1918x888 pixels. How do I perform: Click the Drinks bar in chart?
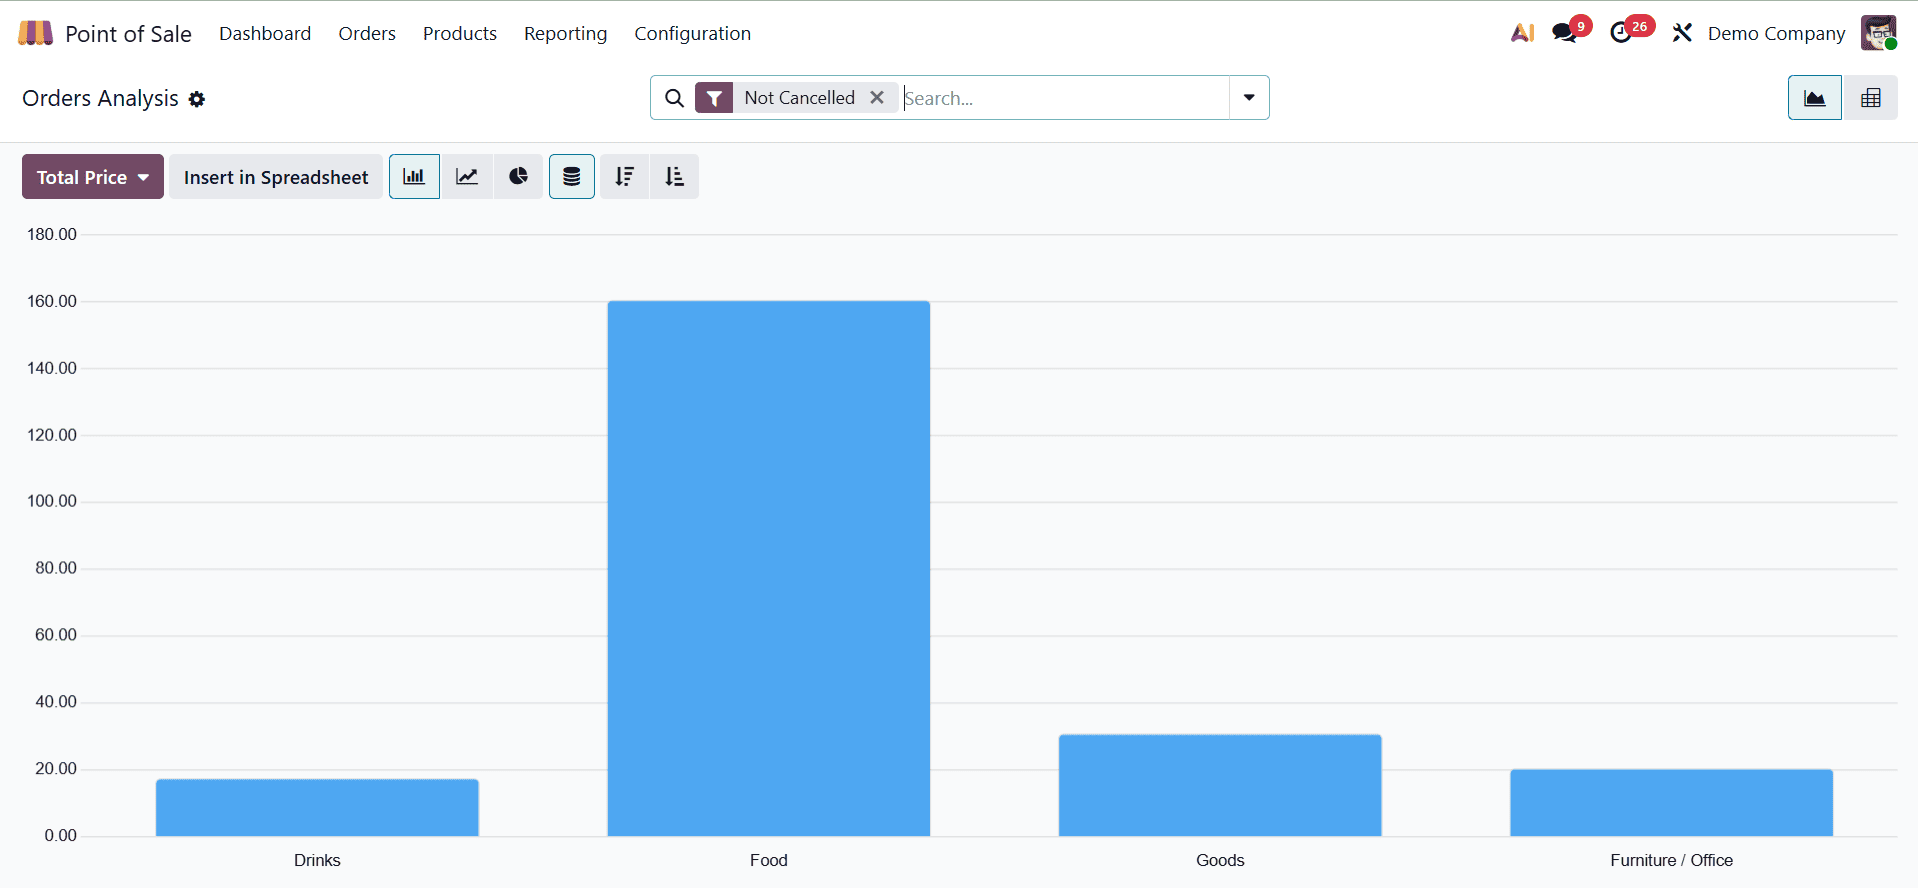click(x=317, y=808)
